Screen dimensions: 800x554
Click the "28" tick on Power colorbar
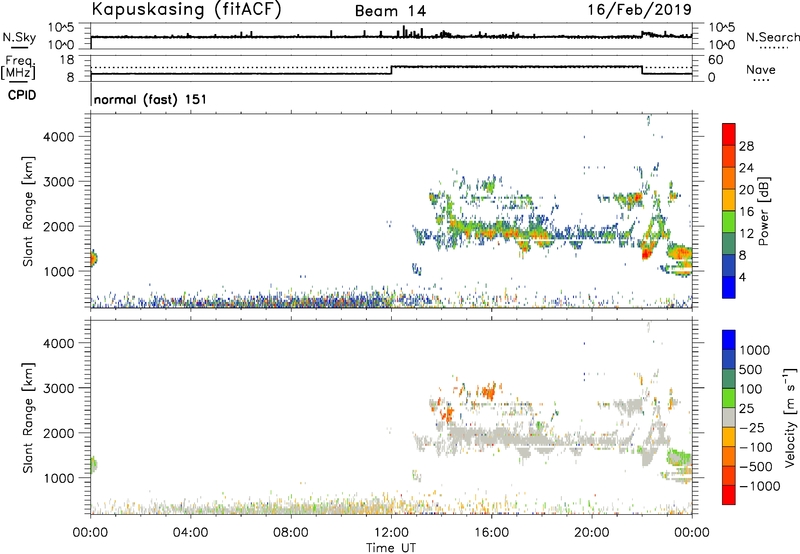point(746,146)
